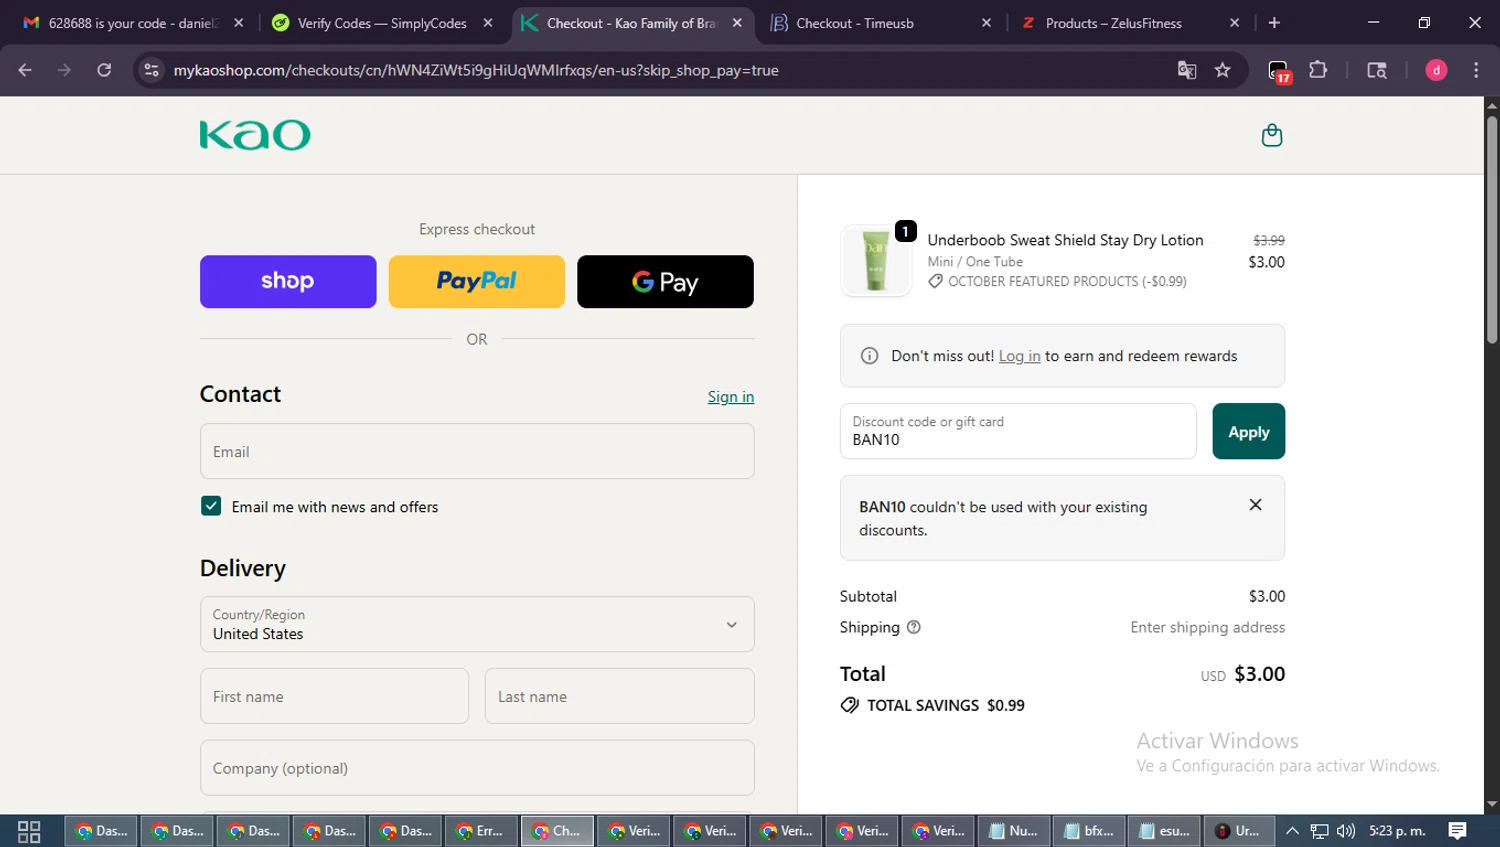Click the Underboob Sweat Shield product thumbnail

coord(876,260)
